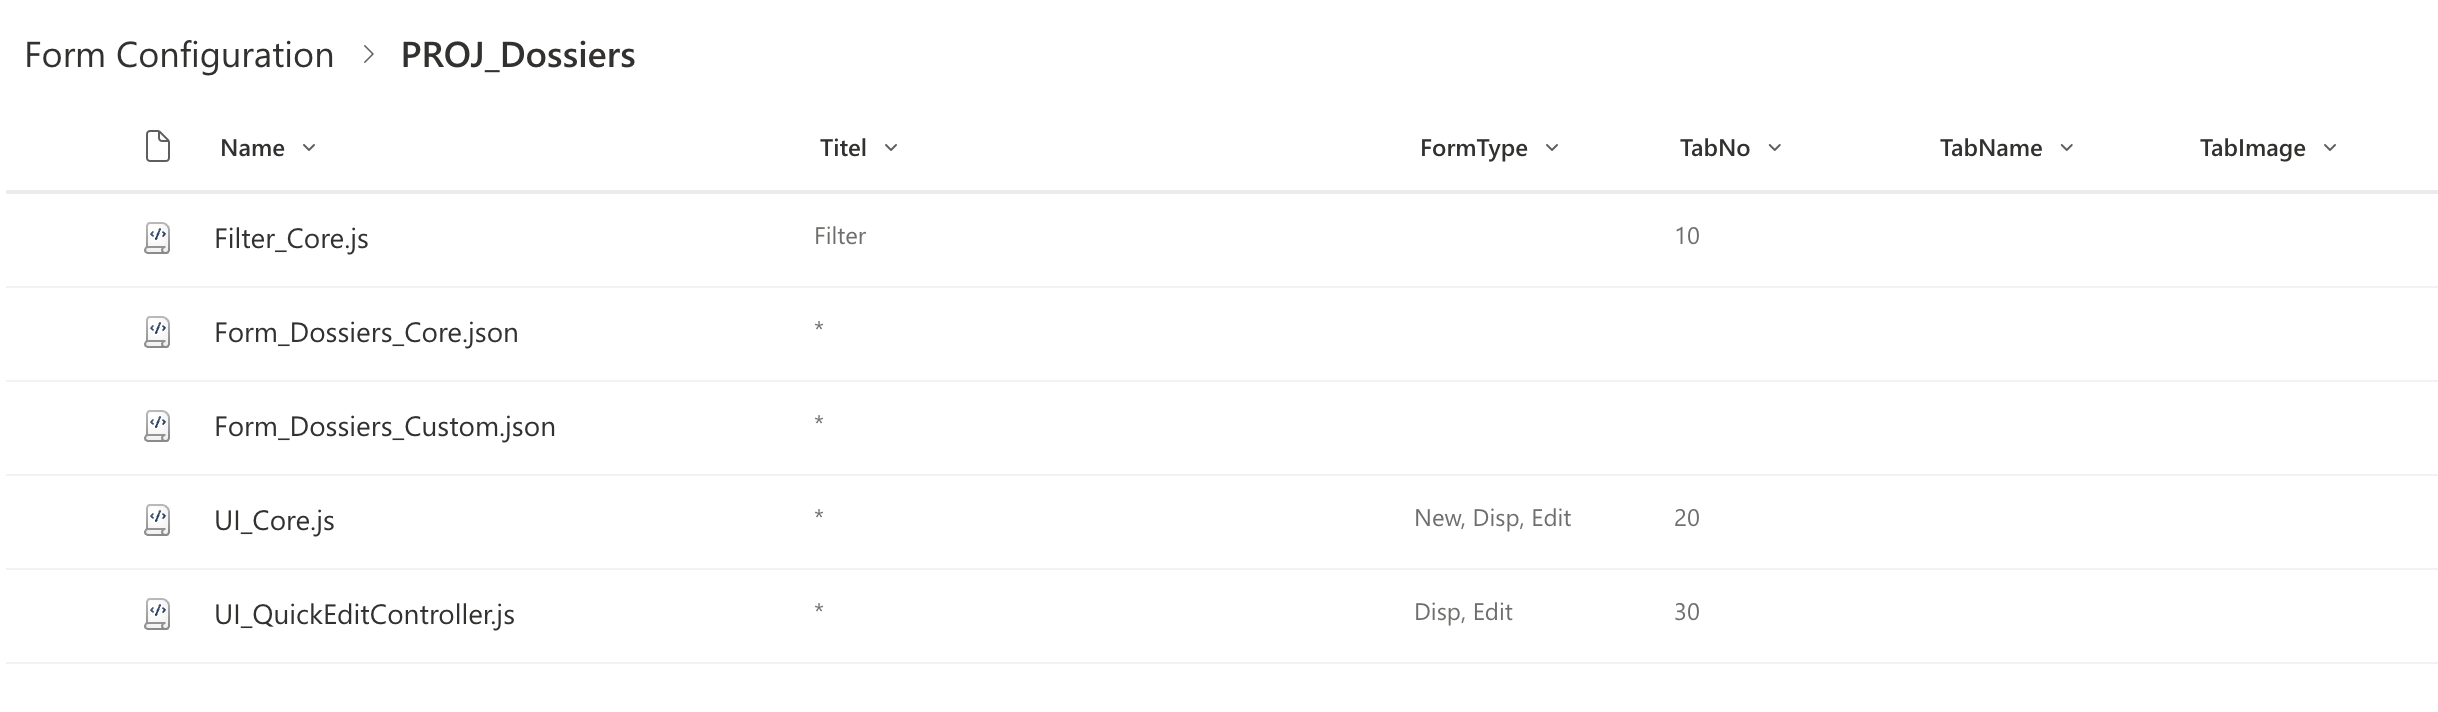2438x712 pixels.
Task: Click the UI_QuickEditController.js file icon
Action: (158, 614)
